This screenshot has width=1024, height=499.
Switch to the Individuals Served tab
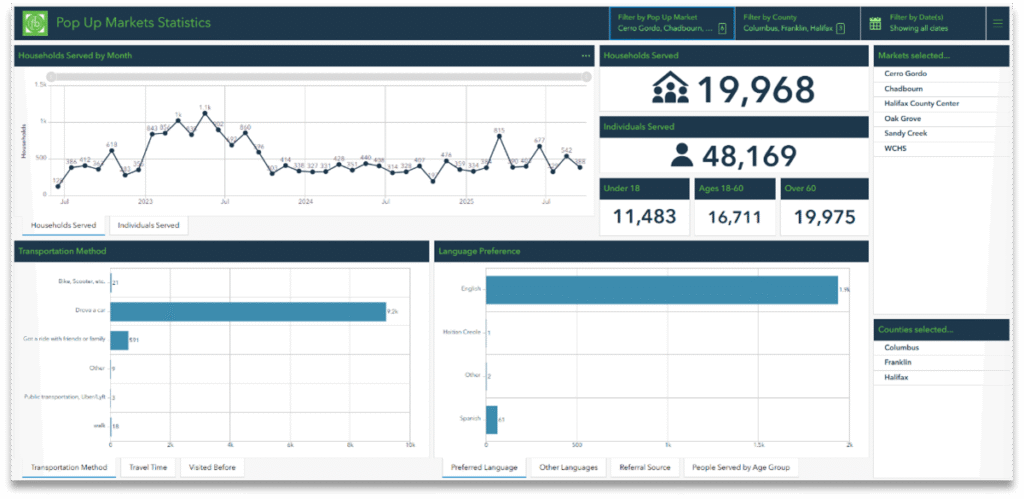pyautogui.click(x=148, y=225)
